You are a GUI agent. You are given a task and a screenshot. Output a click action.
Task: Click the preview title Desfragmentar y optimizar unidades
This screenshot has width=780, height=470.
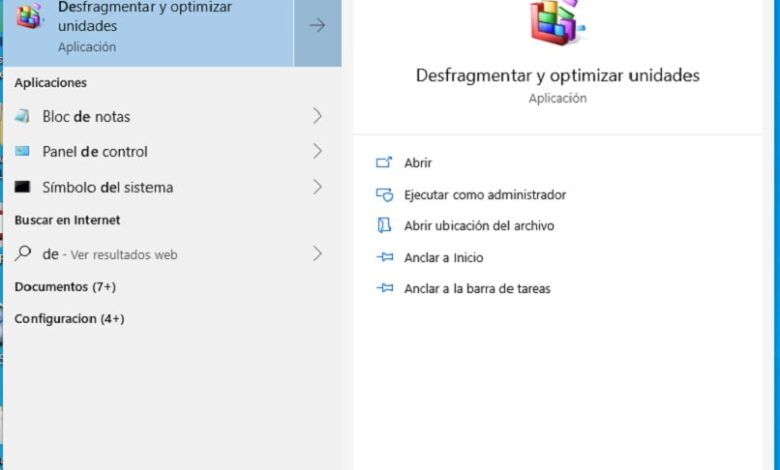558,76
